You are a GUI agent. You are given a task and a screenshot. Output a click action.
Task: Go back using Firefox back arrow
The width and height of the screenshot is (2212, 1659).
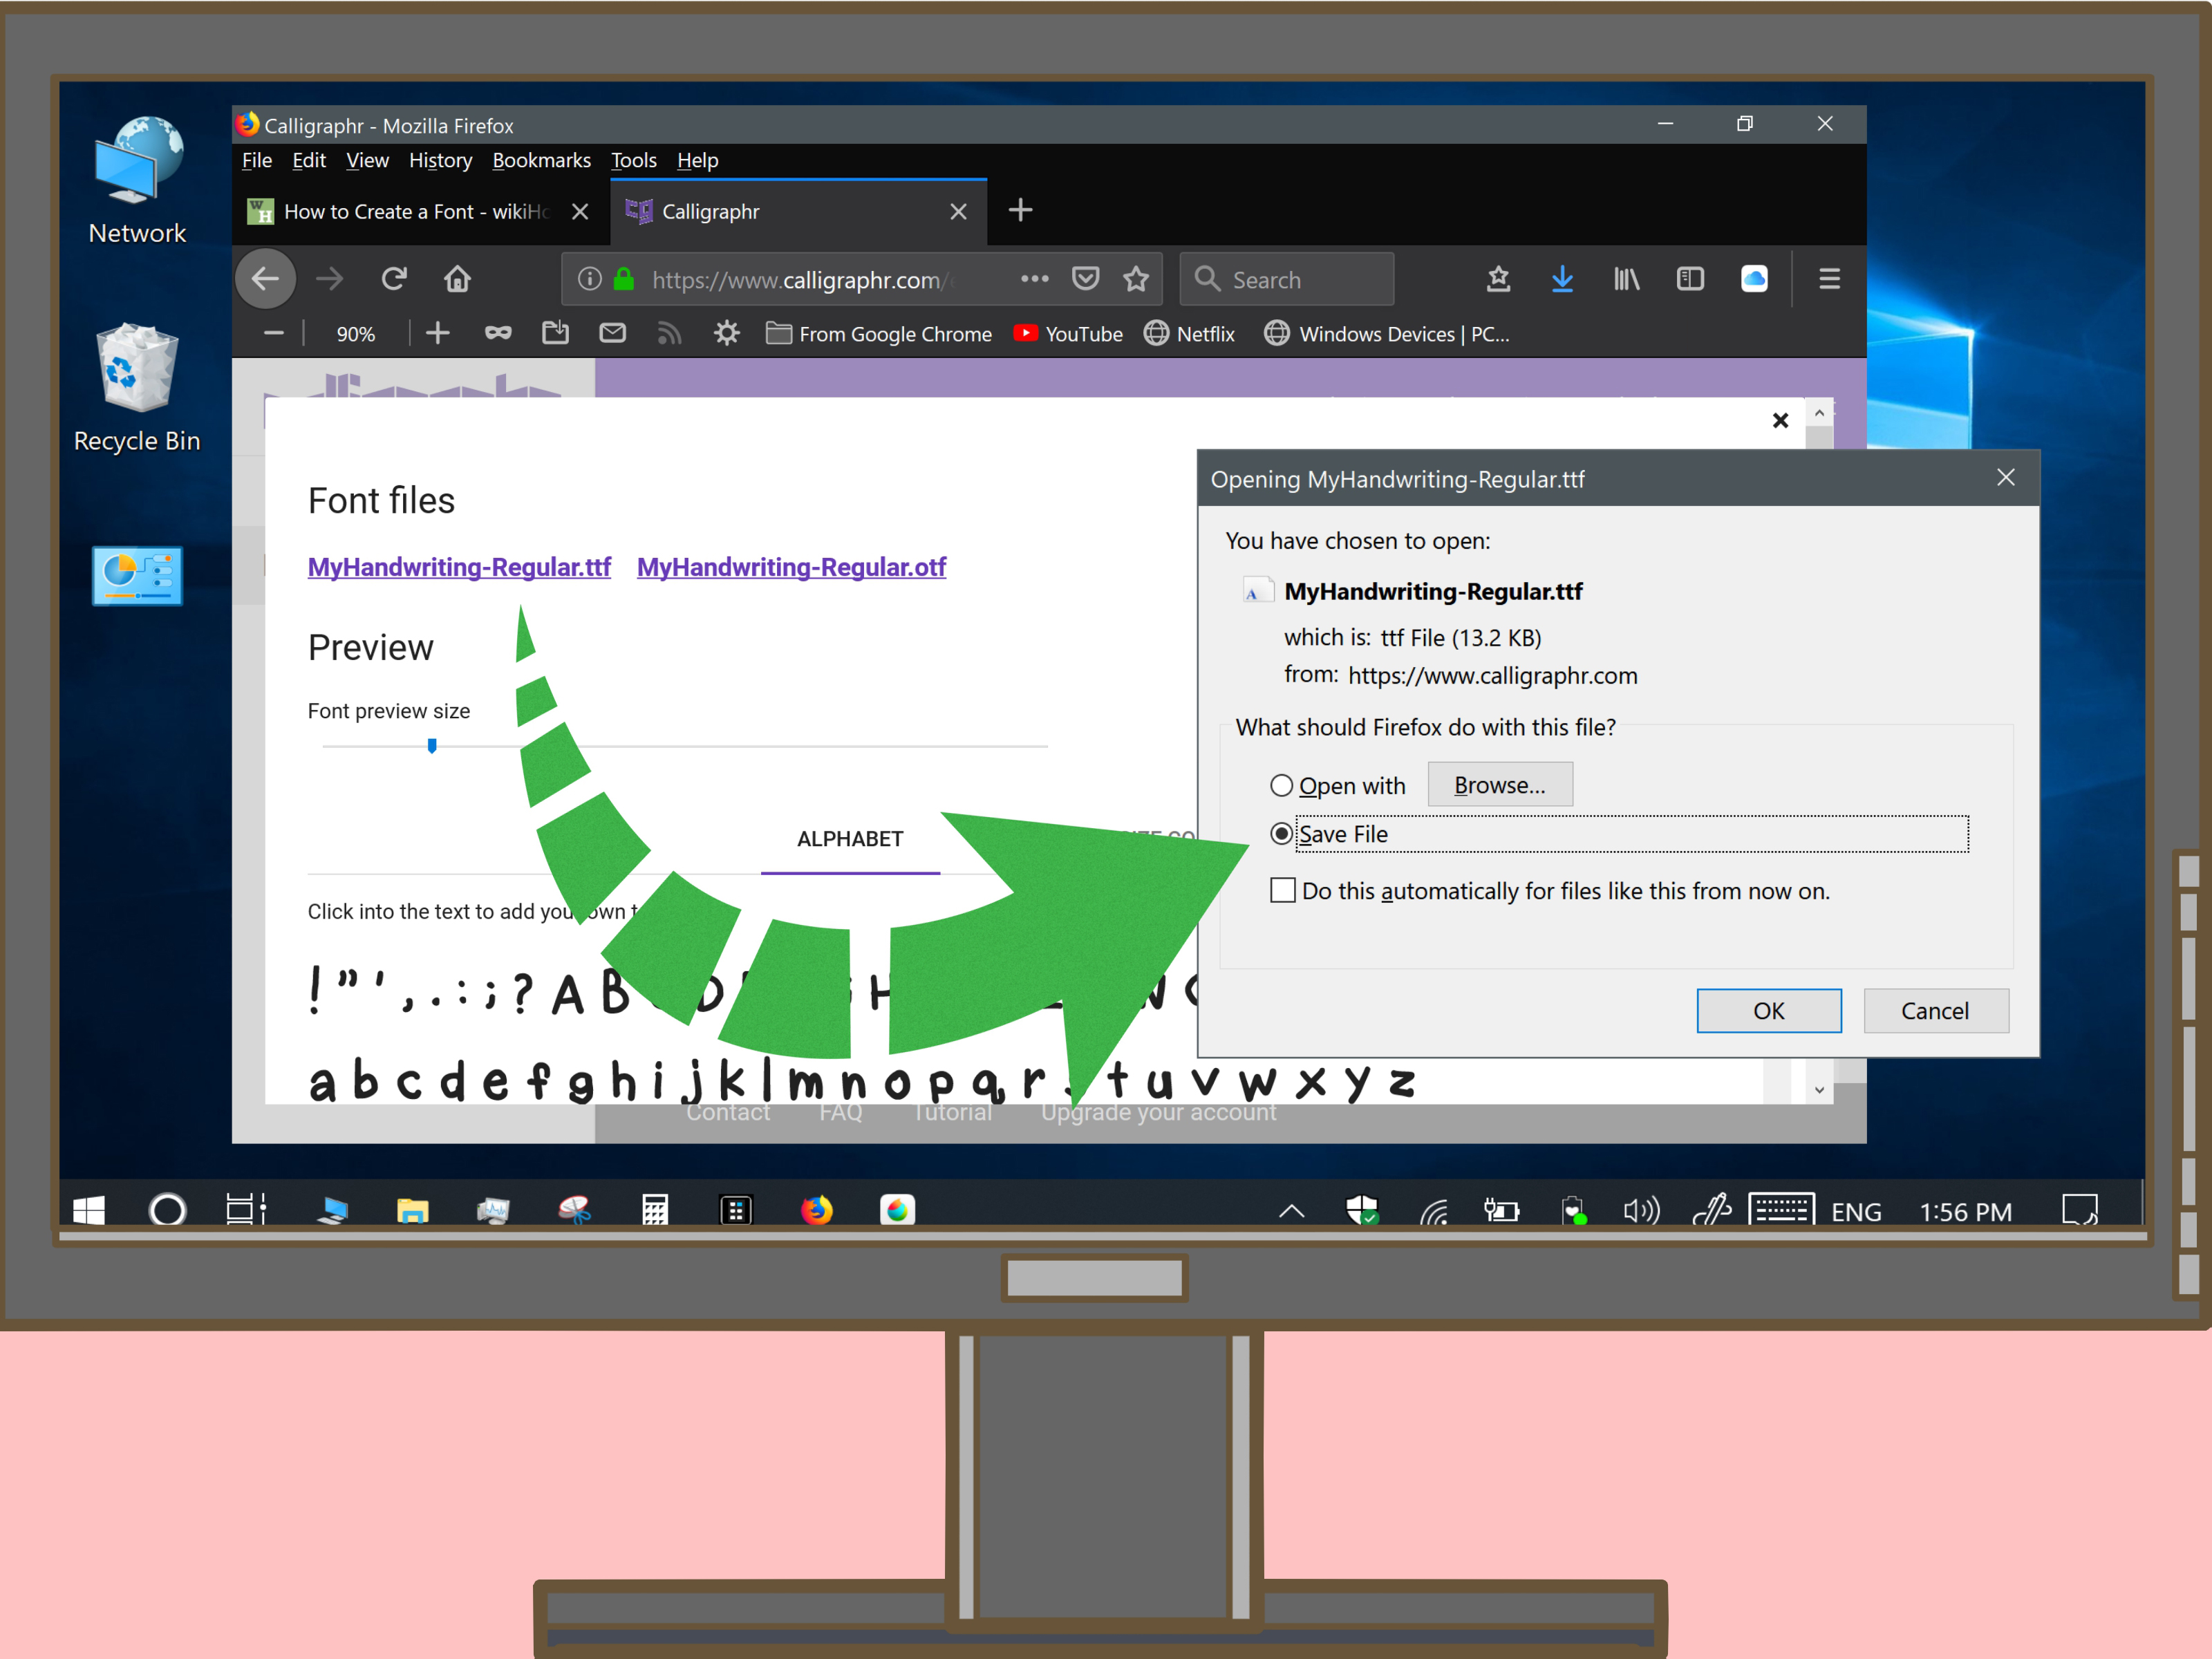265,279
